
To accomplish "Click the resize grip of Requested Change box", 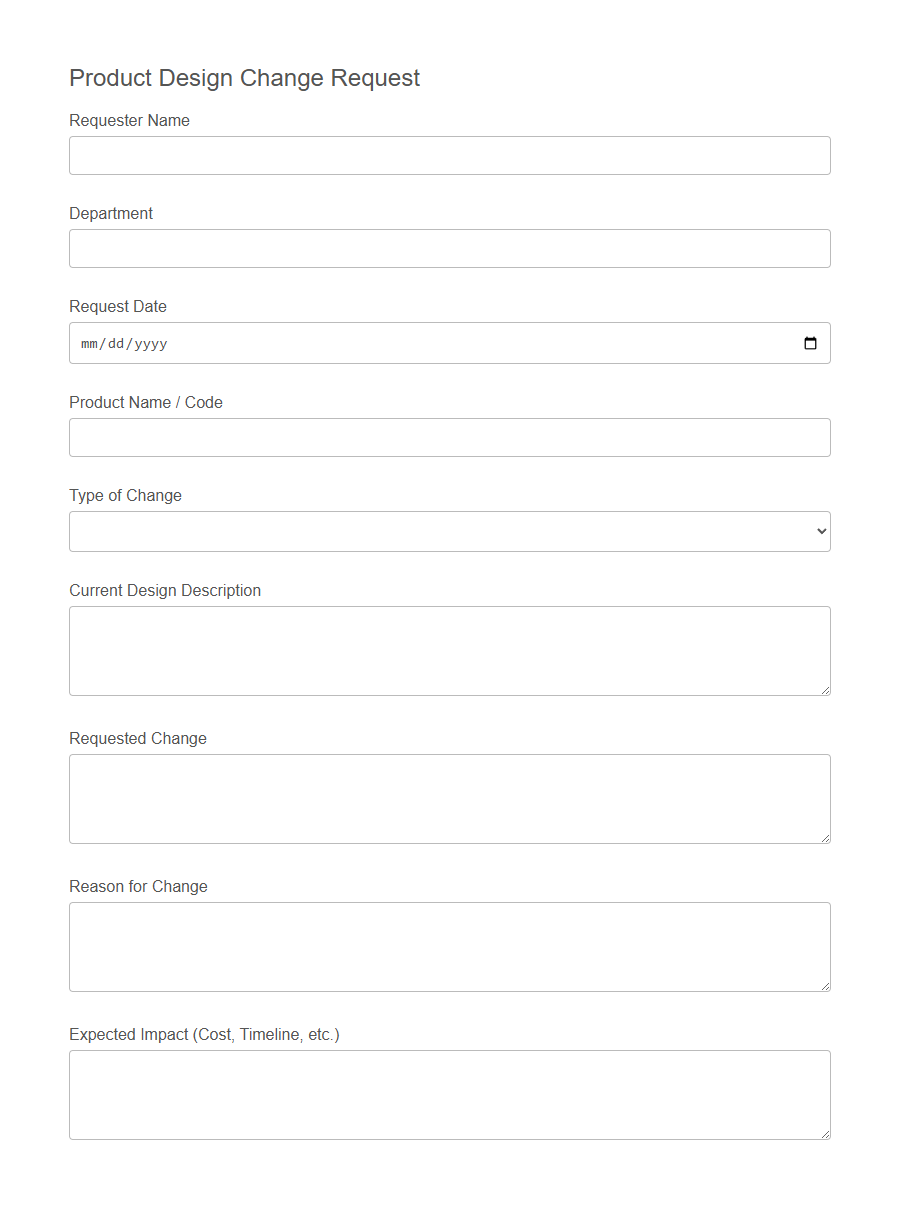I will (826, 839).
